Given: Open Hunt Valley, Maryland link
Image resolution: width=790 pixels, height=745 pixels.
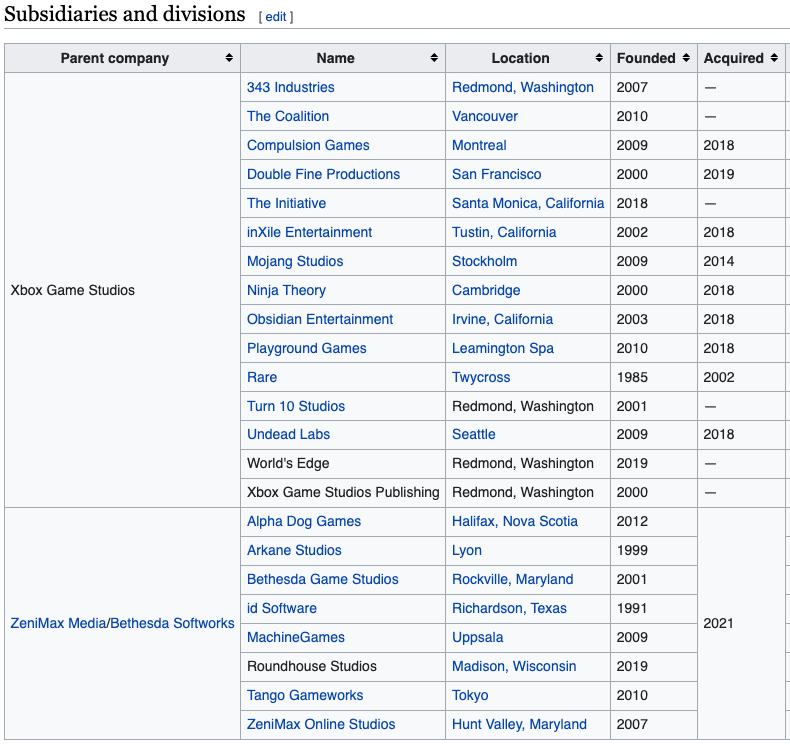Looking at the screenshot, I should point(519,724).
